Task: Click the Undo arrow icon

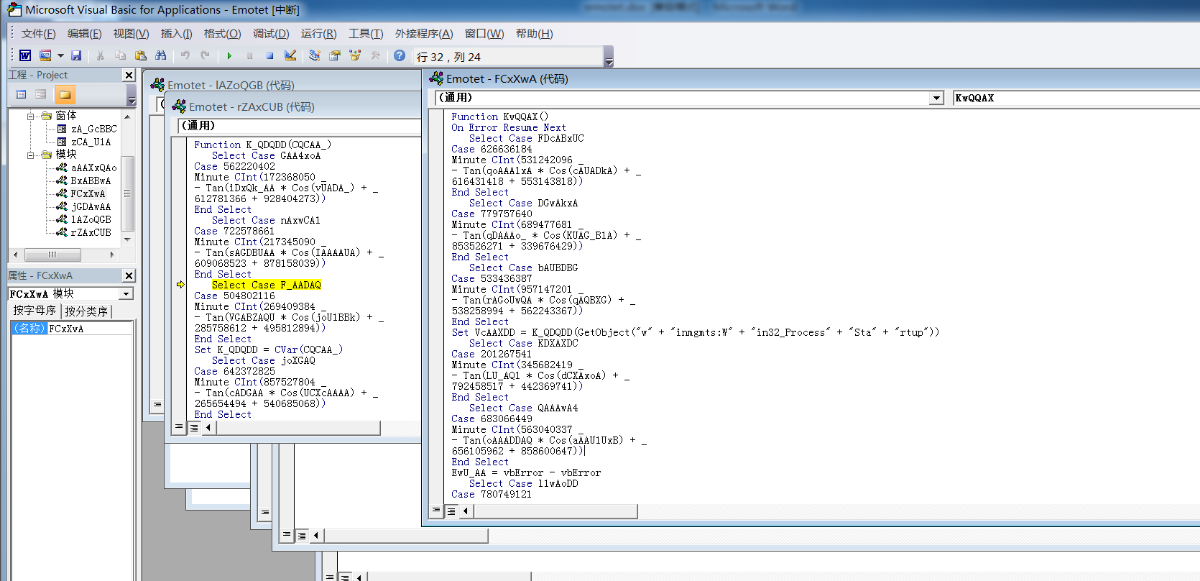Action: [185, 56]
